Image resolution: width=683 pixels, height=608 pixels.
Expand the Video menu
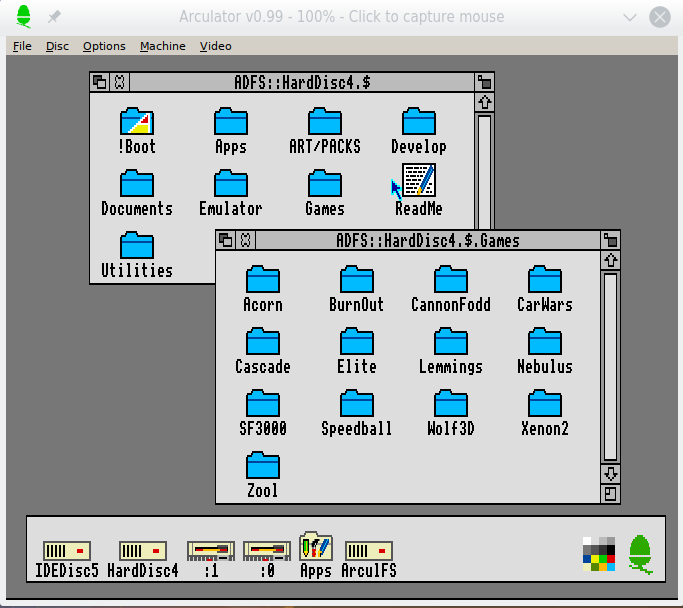coord(215,46)
